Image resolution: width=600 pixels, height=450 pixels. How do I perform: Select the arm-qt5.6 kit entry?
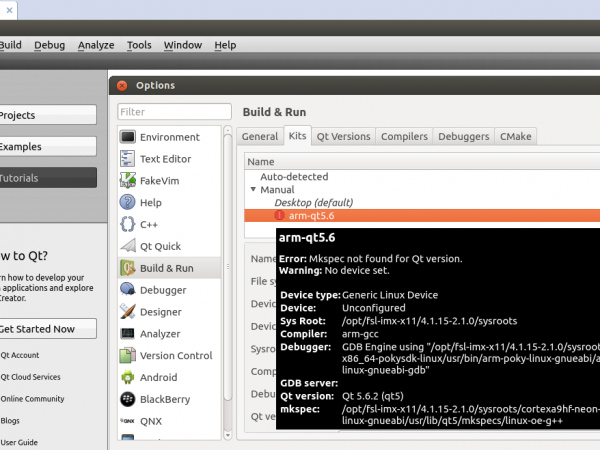(312, 215)
